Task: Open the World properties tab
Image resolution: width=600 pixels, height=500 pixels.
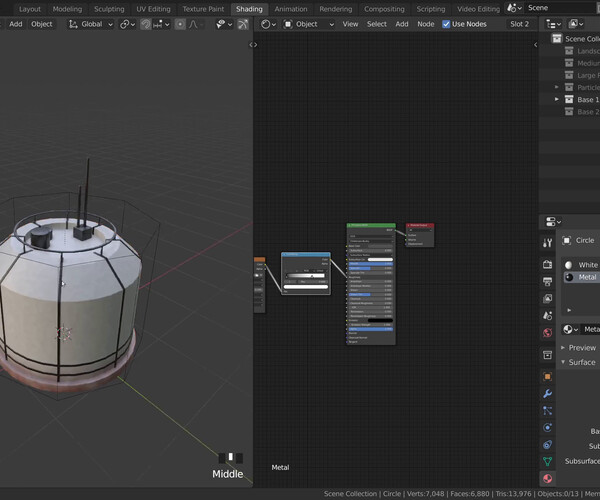Action: (548, 332)
